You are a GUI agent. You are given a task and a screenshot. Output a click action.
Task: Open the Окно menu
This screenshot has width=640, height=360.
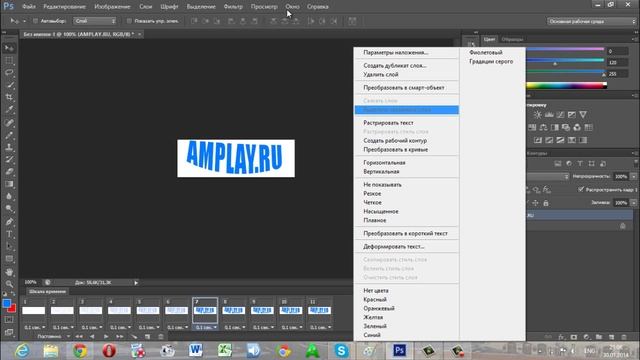pyautogui.click(x=292, y=7)
